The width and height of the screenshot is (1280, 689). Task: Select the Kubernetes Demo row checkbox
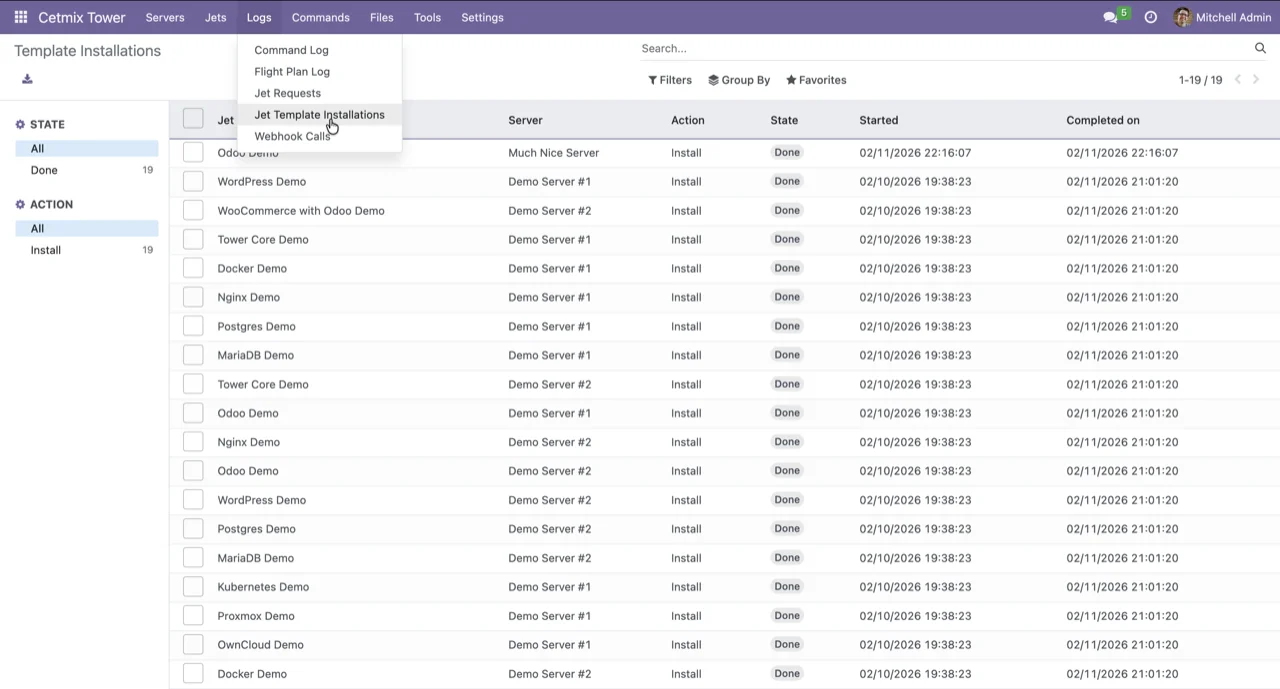193,587
